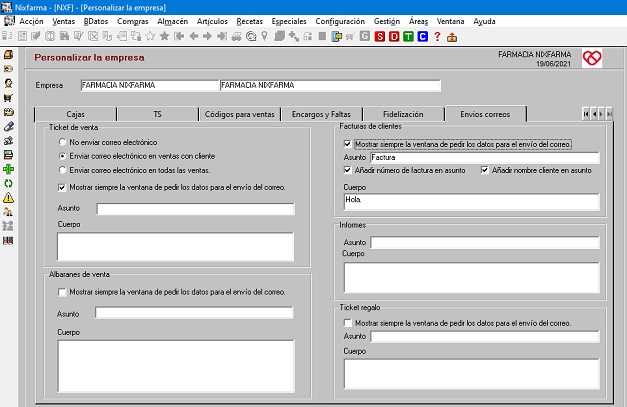Click the Cuerpo box under Ticket regalo
This screenshot has width=627, height=407.
(x=472, y=374)
